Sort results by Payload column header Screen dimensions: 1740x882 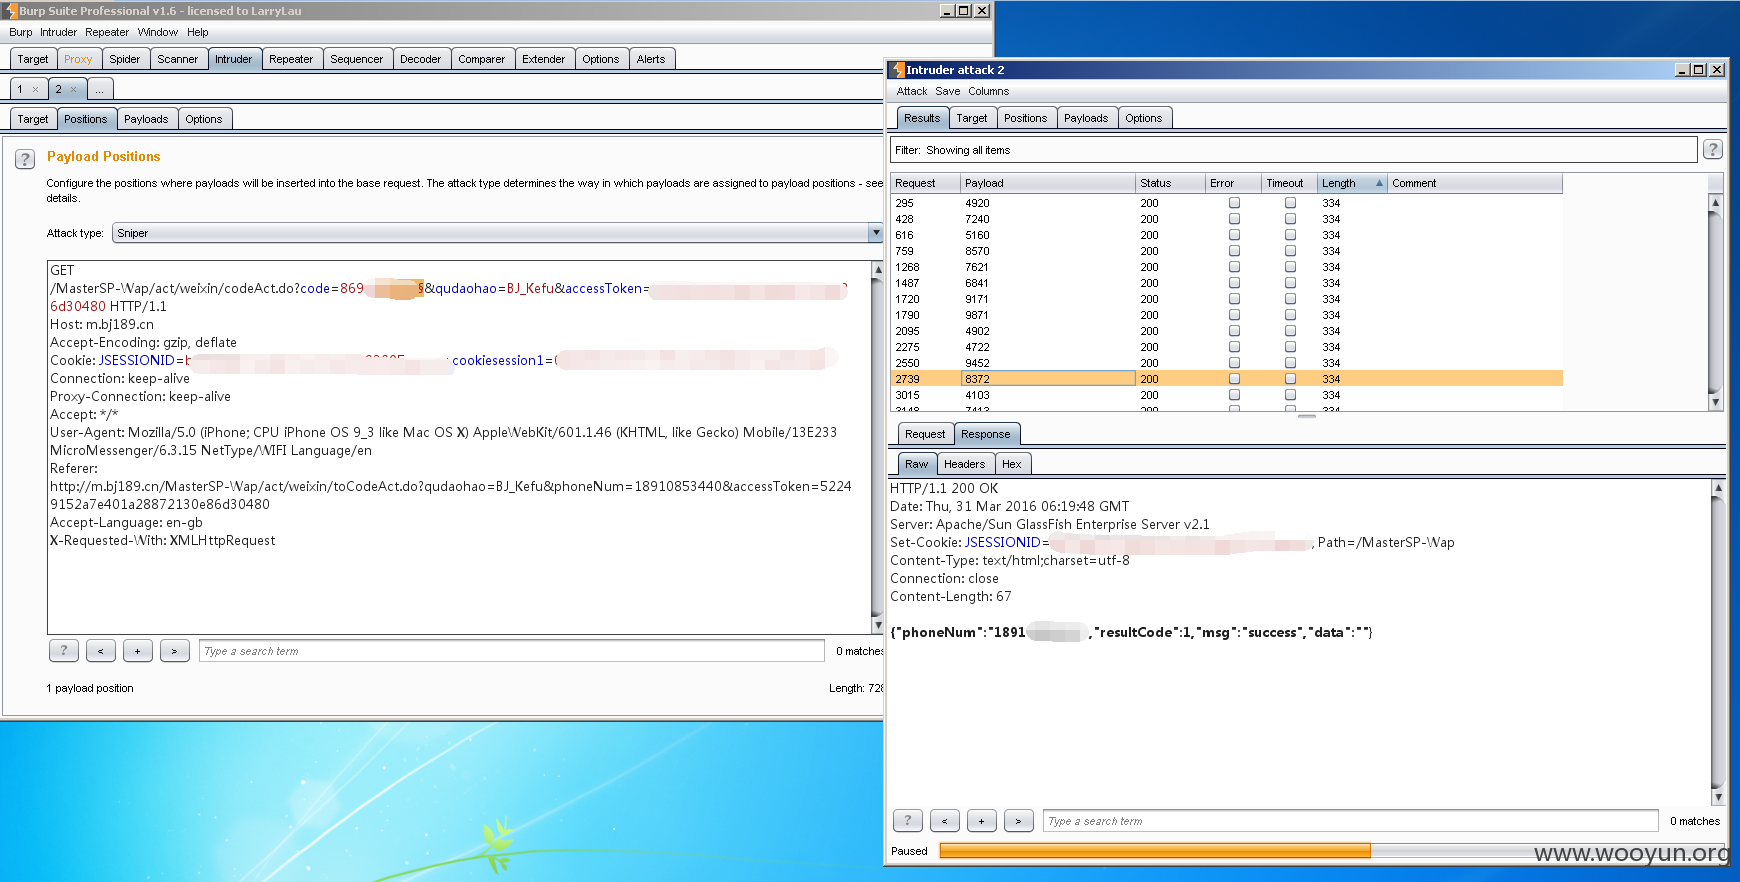click(1047, 183)
